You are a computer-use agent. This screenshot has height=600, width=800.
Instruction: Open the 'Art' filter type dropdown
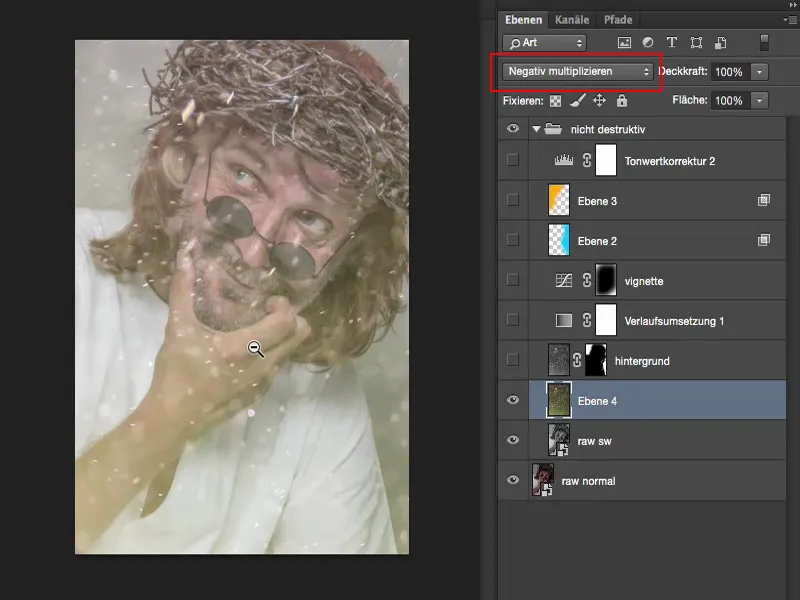click(544, 43)
